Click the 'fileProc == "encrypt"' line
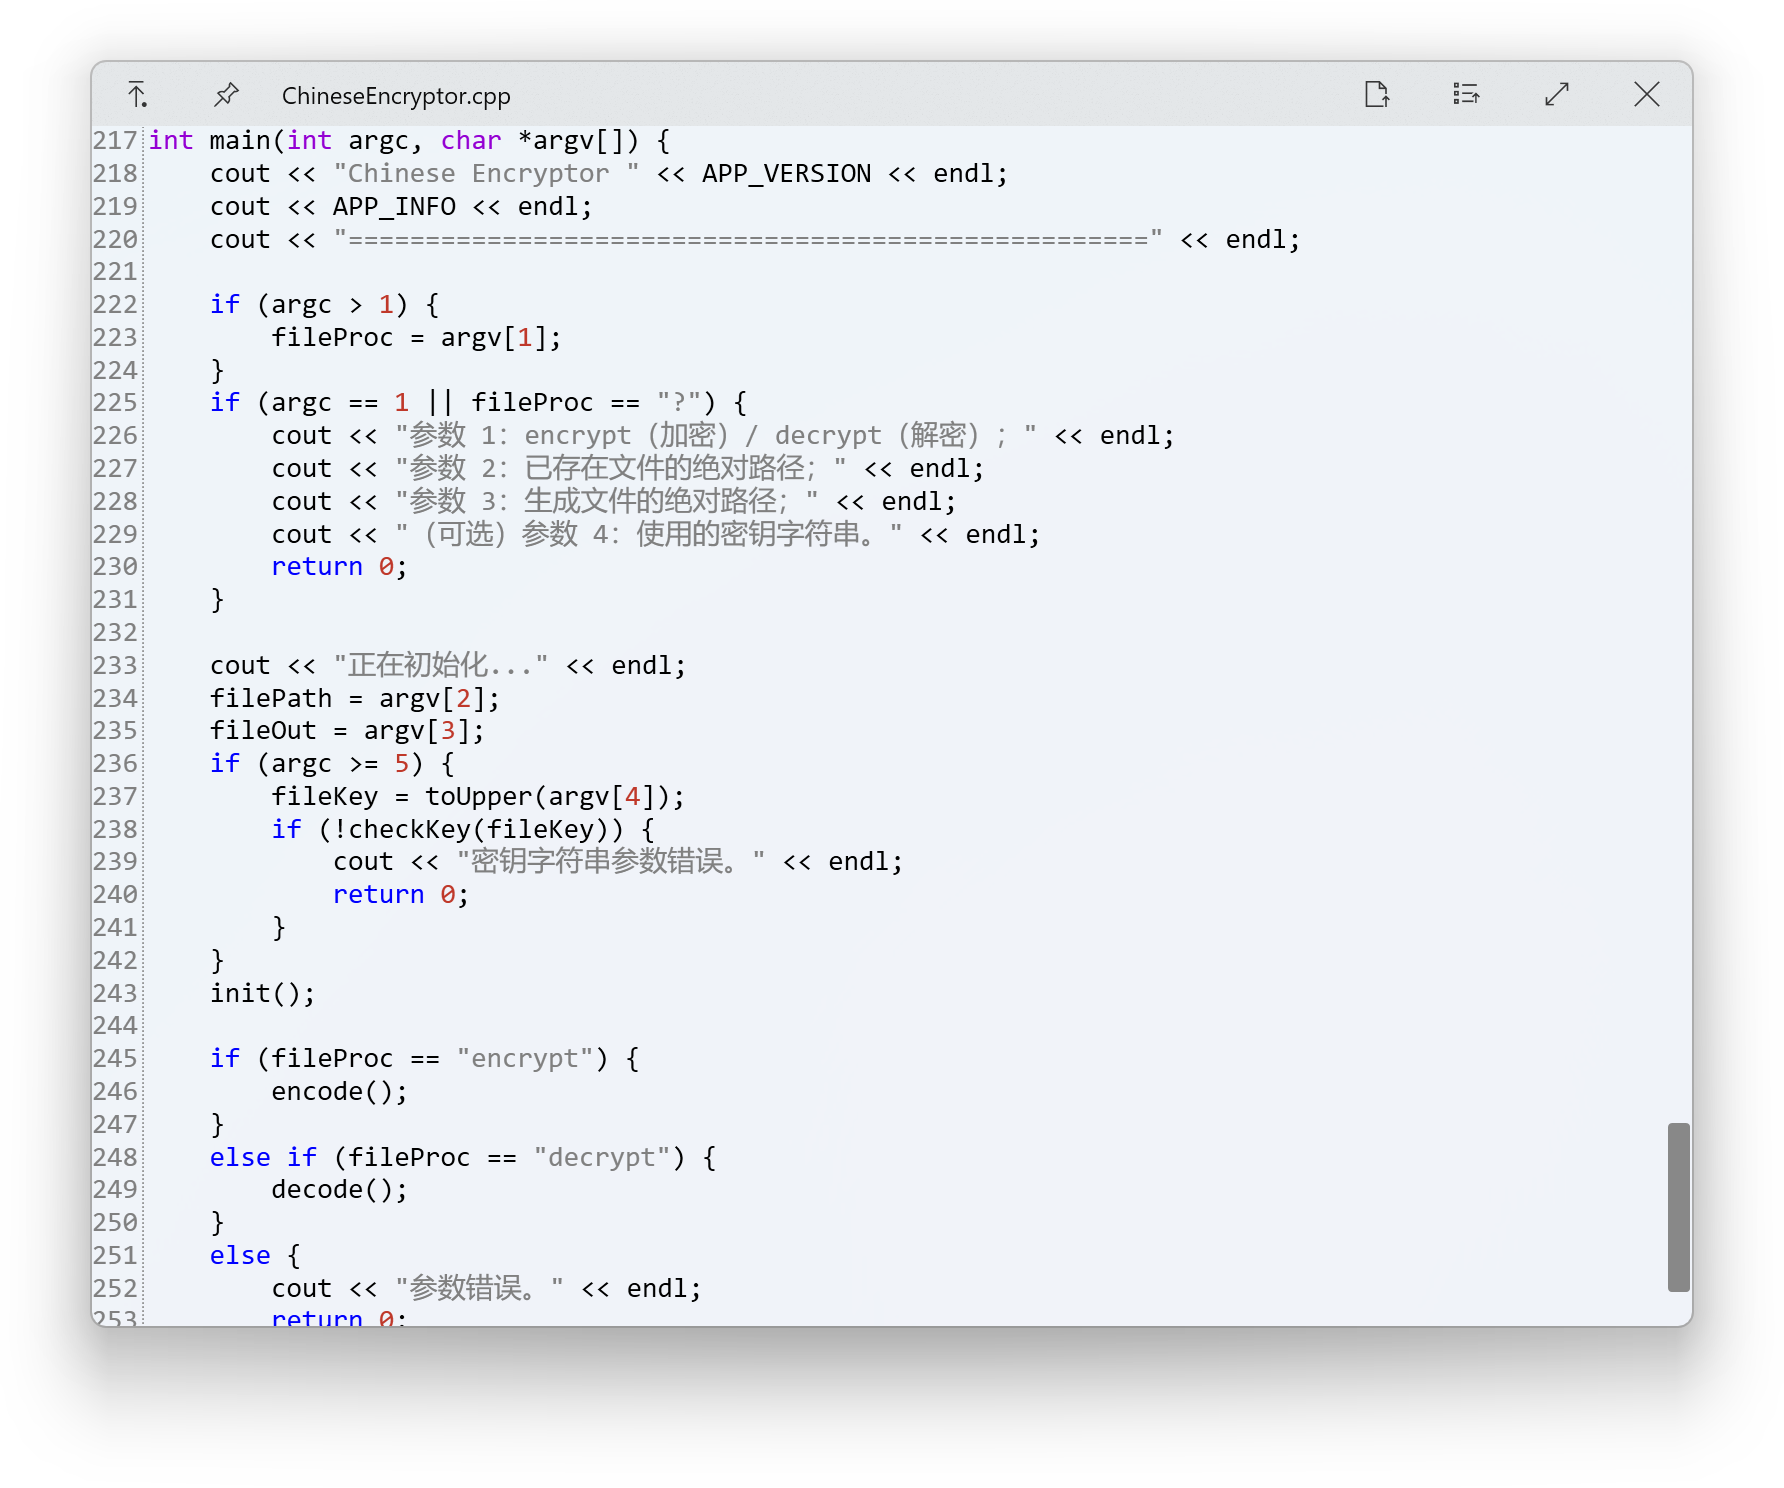The height and width of the screenshot is (1488, 1784). [x=425, y=1059]
